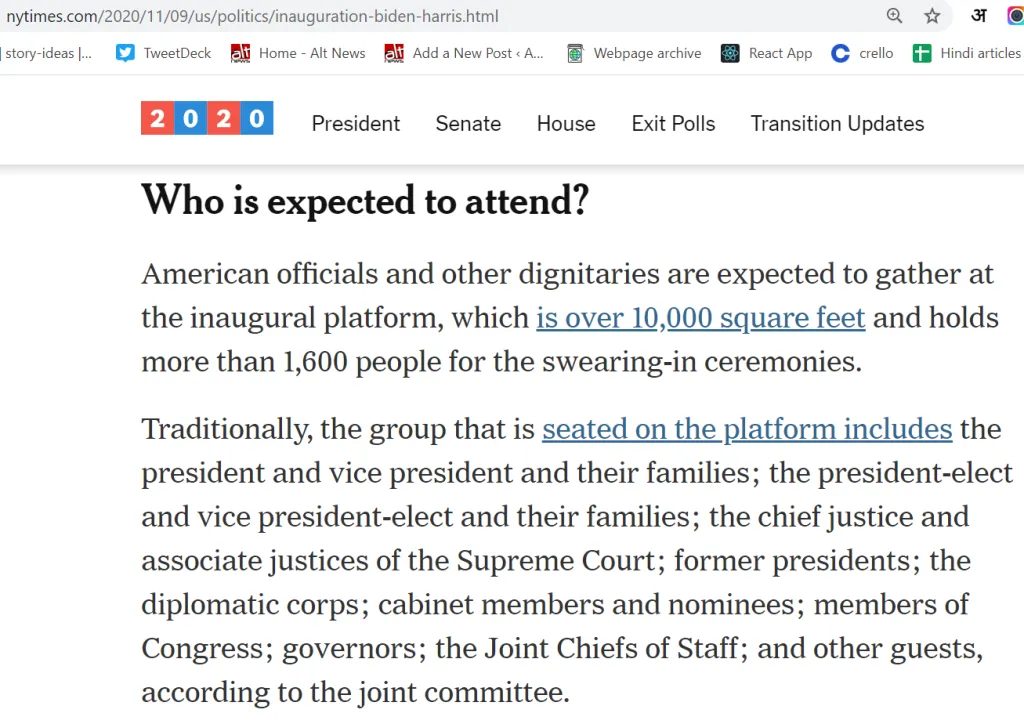Image resolution: width=1024 pixels, height=724 pixels.
Task: Select the Senate nav item
Action: [468, 123]
